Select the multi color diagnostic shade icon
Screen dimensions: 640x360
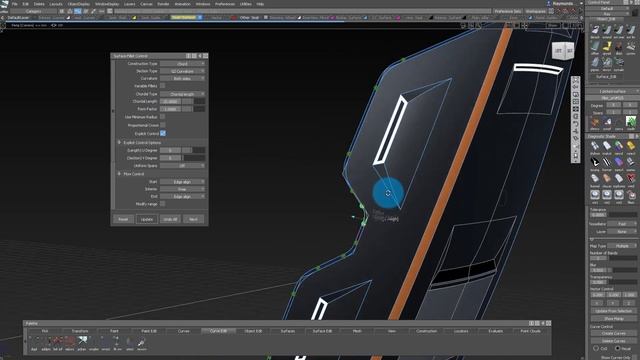coord(607,147)
